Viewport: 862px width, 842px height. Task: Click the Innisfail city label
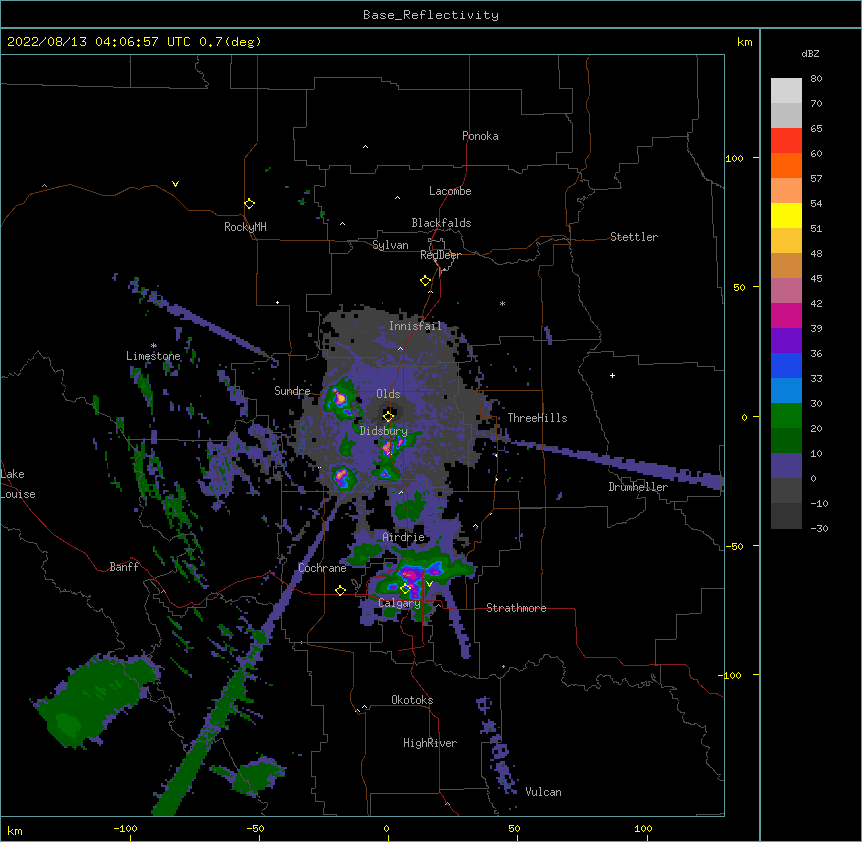[x=416, y=326]
